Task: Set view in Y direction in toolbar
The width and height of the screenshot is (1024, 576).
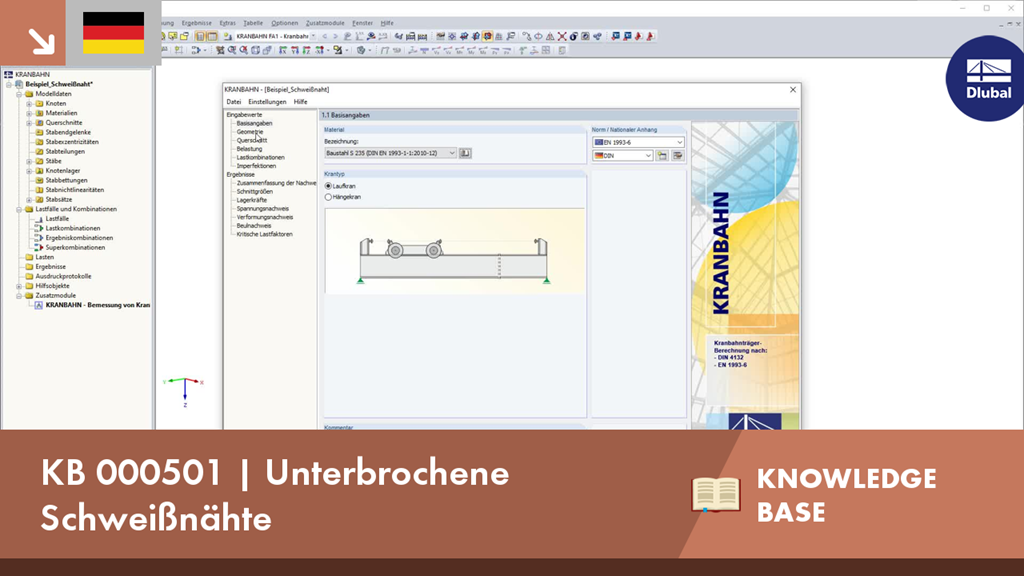Action: point(295,50)
